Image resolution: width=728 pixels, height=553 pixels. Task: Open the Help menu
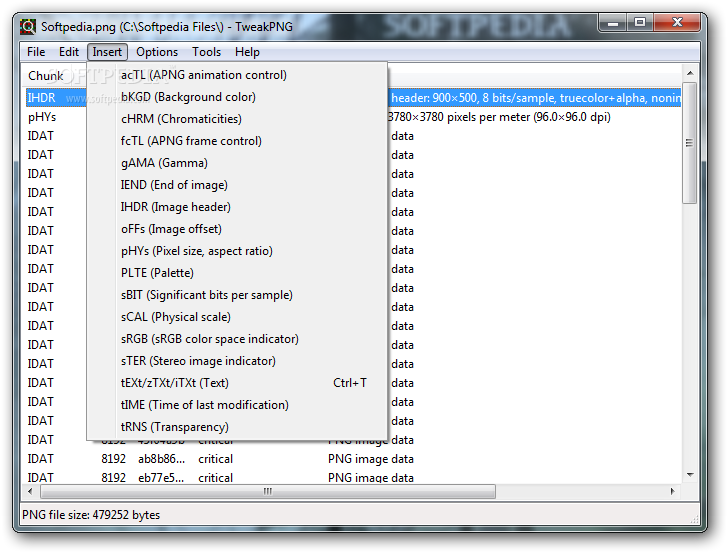click(x=247, y=52)
